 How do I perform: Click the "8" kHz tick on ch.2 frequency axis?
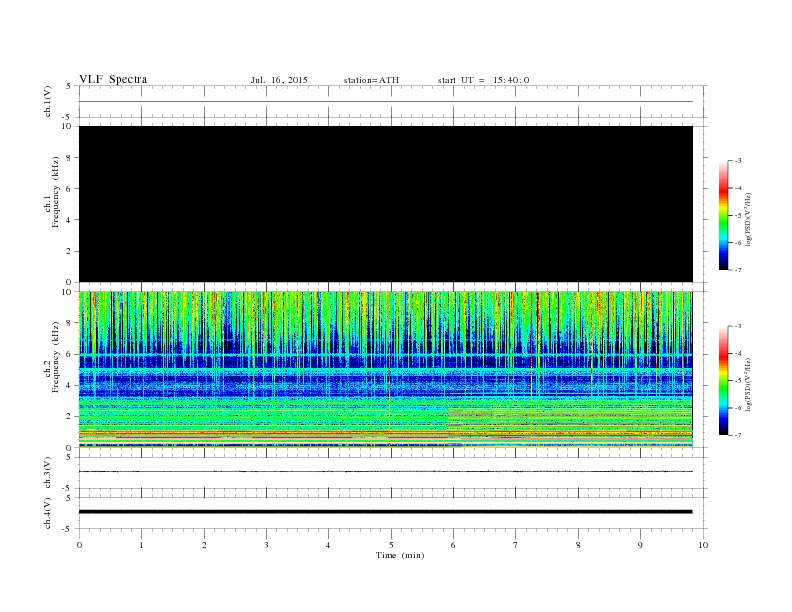[69, 323]
